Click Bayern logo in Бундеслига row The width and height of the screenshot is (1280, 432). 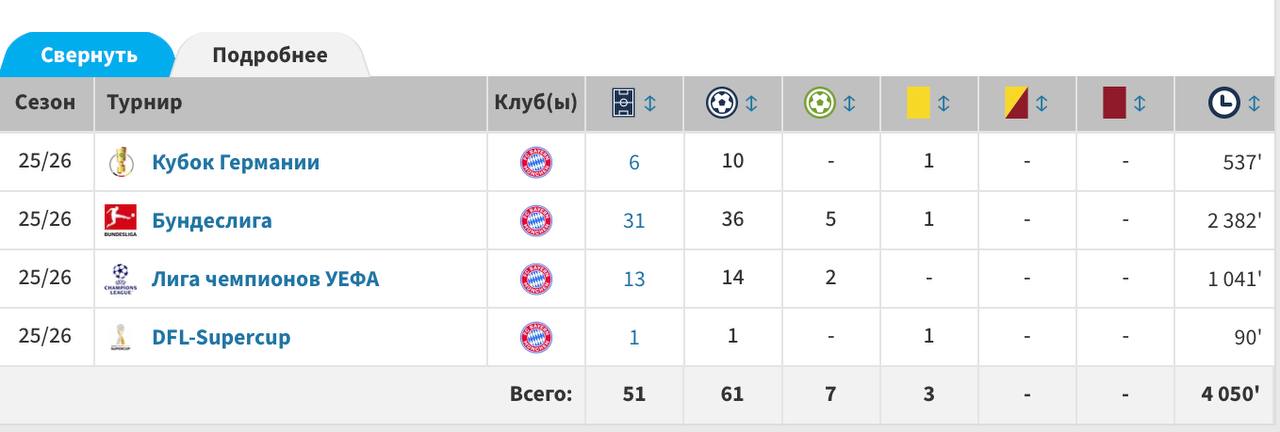[x=536, y=220]
